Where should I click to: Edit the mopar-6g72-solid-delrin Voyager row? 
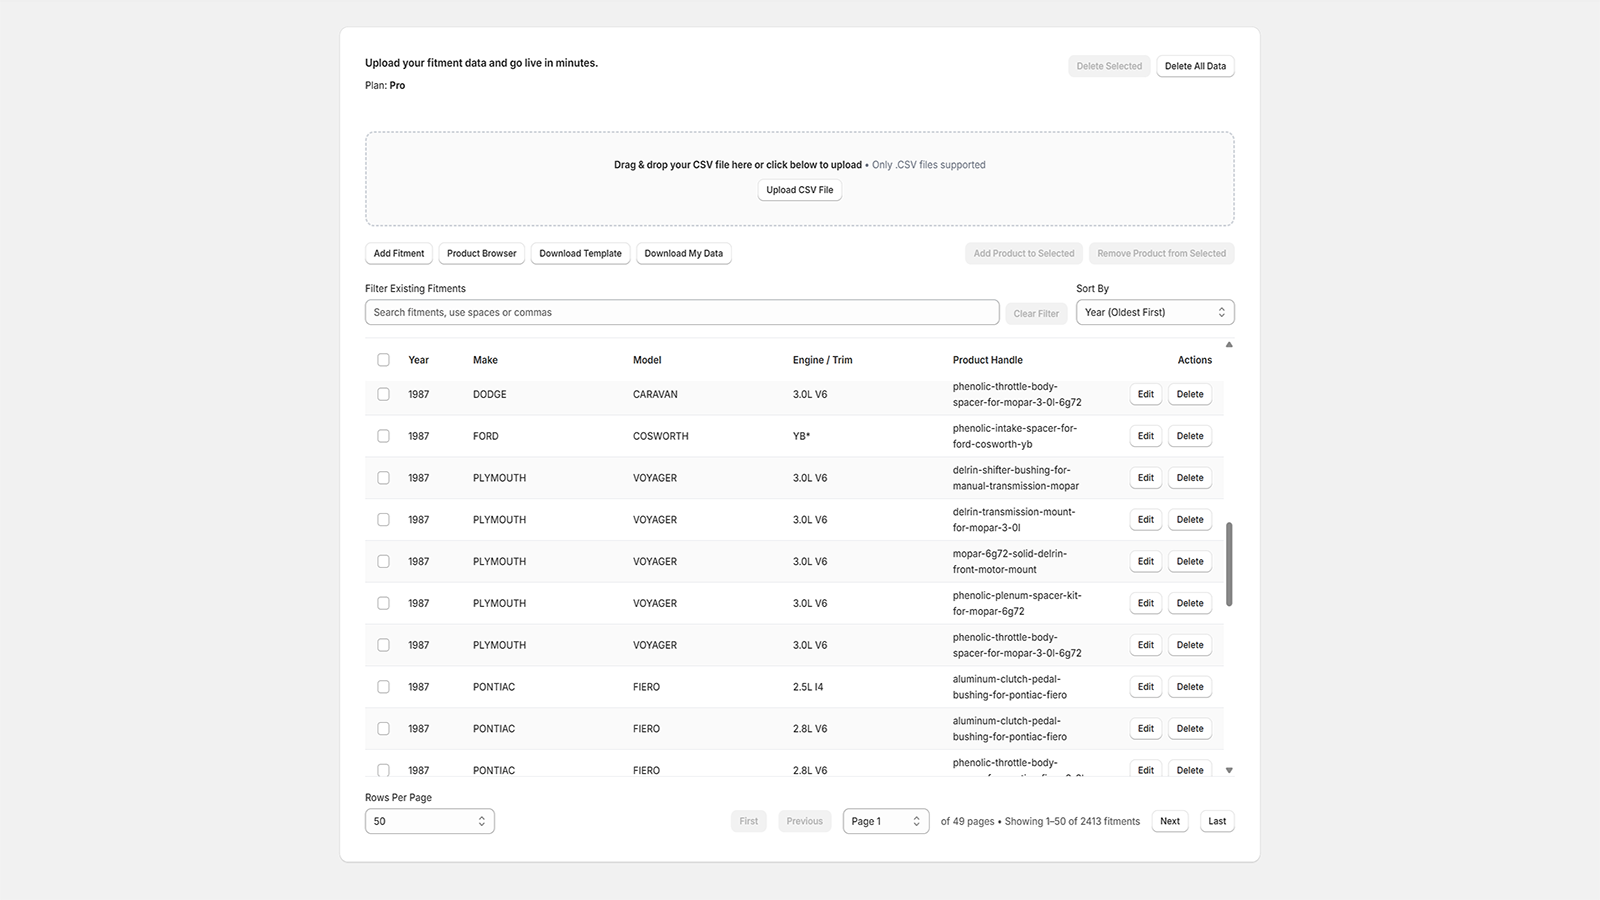click(1146, 562)
